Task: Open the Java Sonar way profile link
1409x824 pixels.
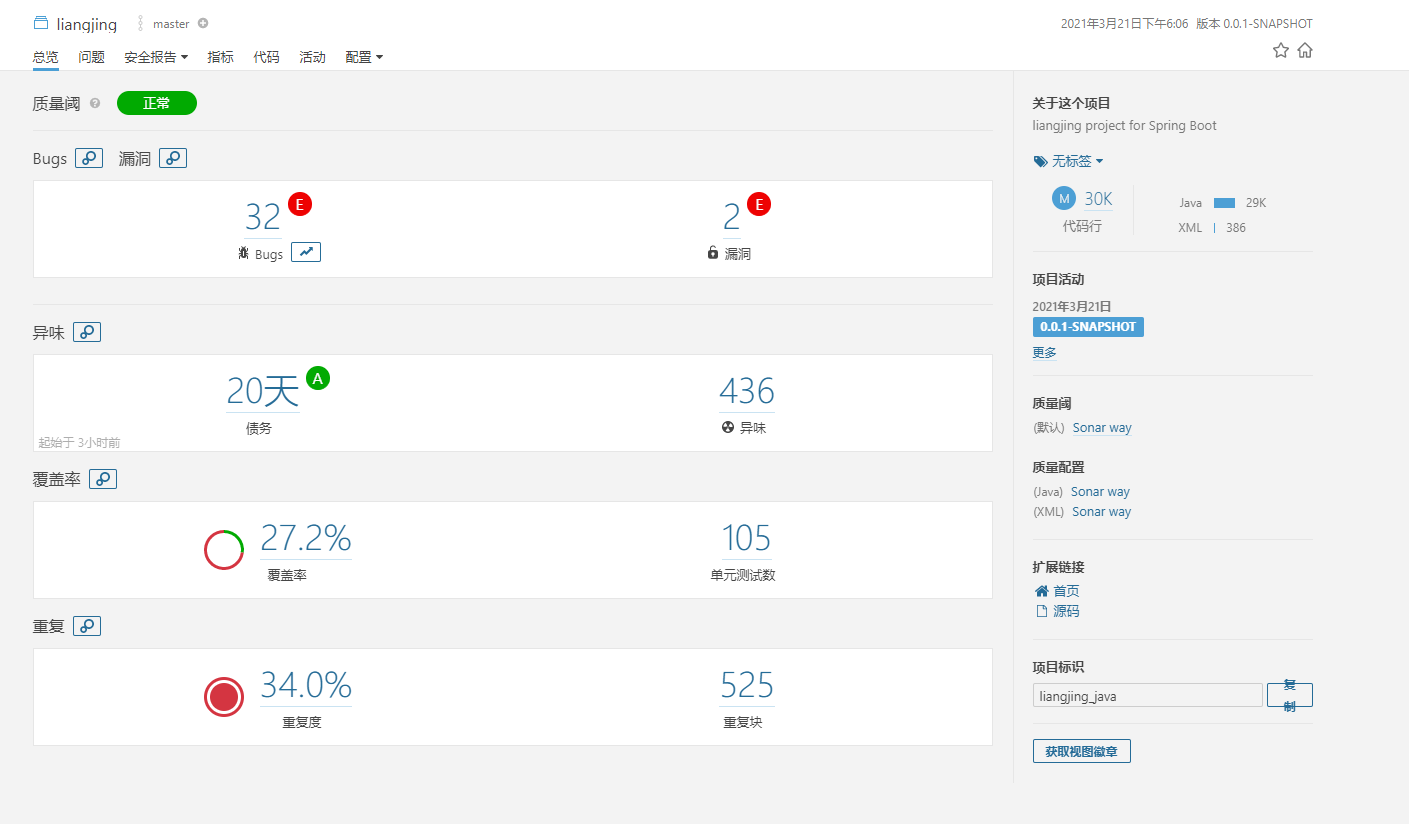Action: pyautogui.click(x=1100, y=492)
